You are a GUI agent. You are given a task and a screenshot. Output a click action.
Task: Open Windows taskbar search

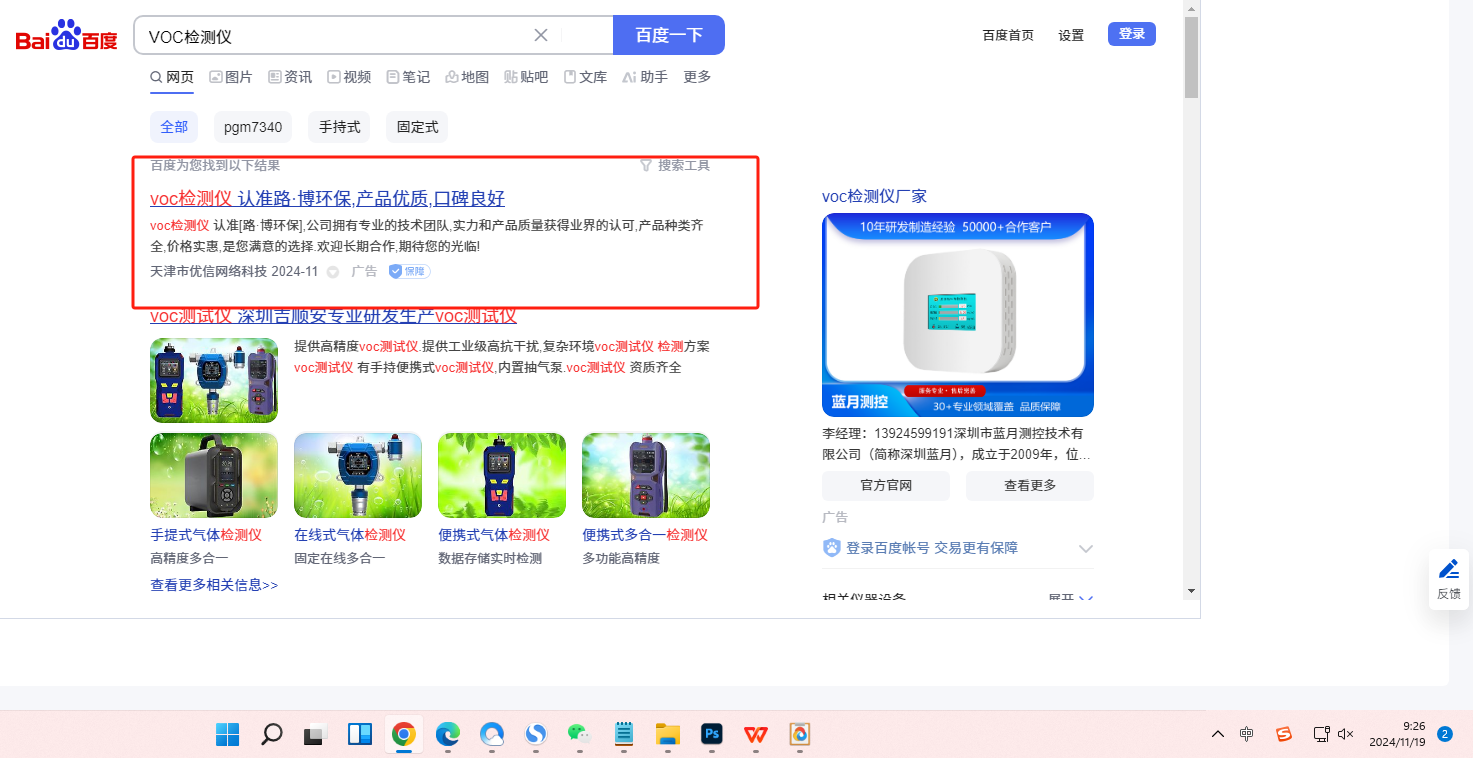point(271,735)
